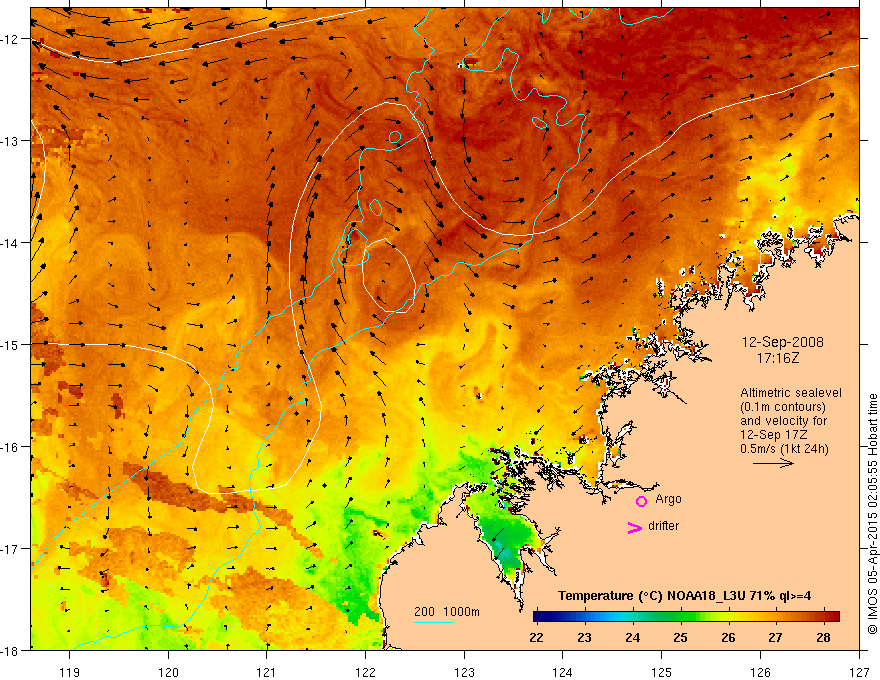The height and width of the screenshot is (680, 880).
Task: Click the colour bar tick label 23
Action: tap(584, 637)
